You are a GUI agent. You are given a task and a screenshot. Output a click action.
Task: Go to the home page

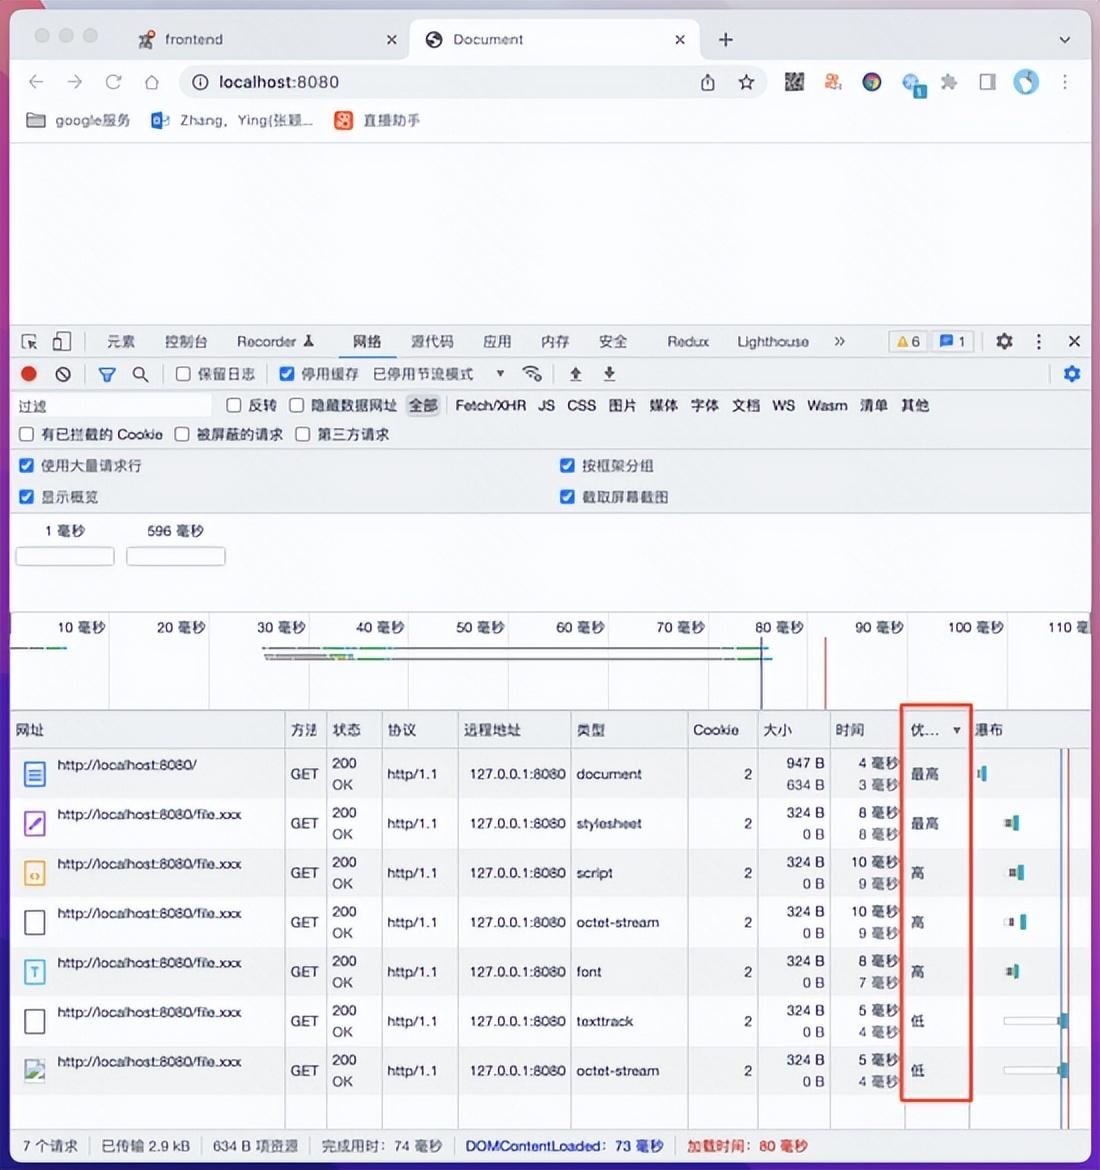(x=151, y=82)
